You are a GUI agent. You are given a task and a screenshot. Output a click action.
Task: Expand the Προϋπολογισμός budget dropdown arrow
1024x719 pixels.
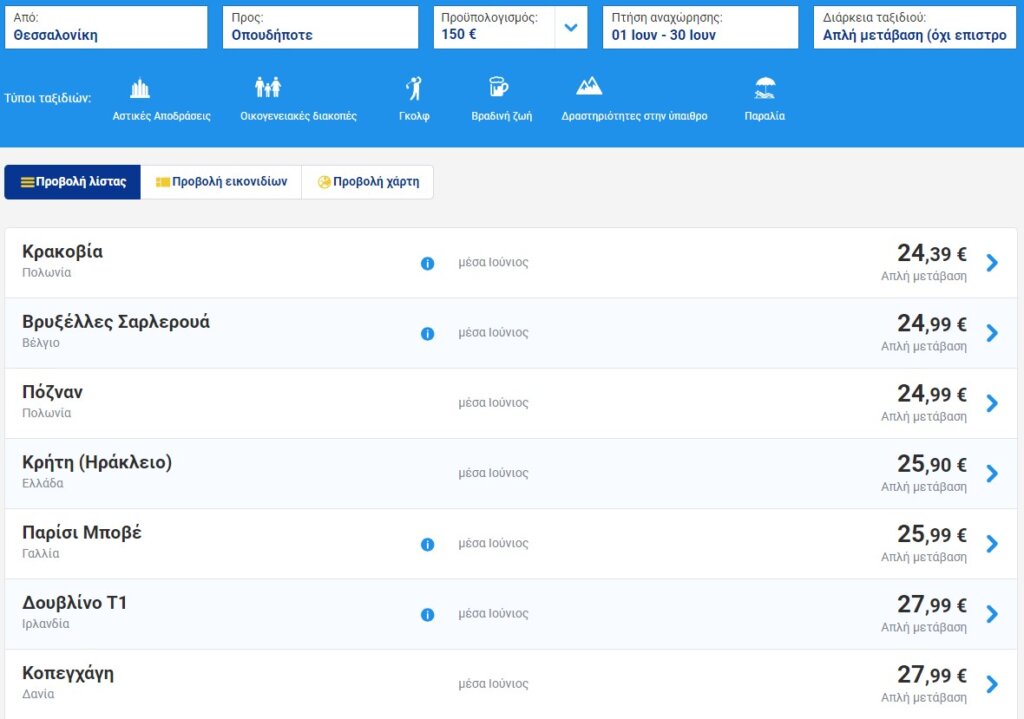(570, 27)
